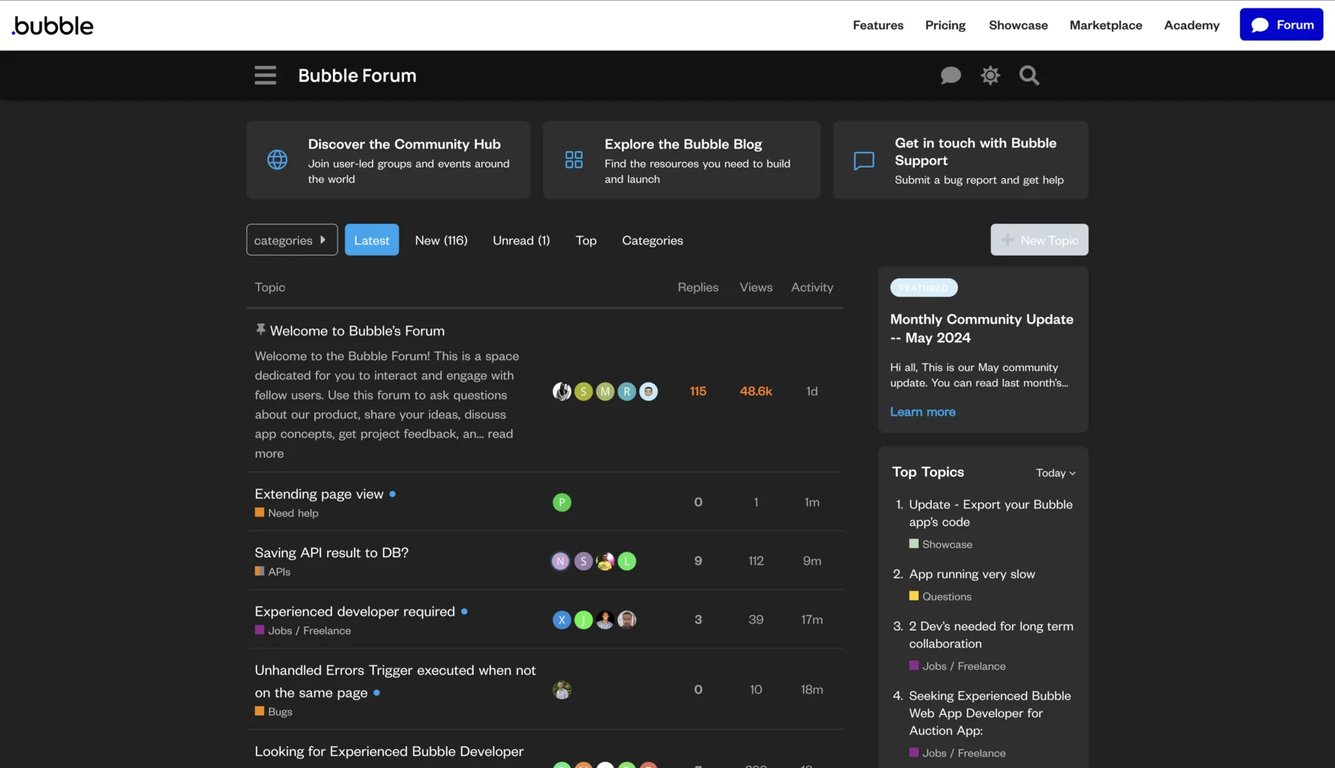Screen dimensions: 1335x768
Task: Open the chat bubble icon in forum header
Action: pyautogui.click(x=951, y=76)
